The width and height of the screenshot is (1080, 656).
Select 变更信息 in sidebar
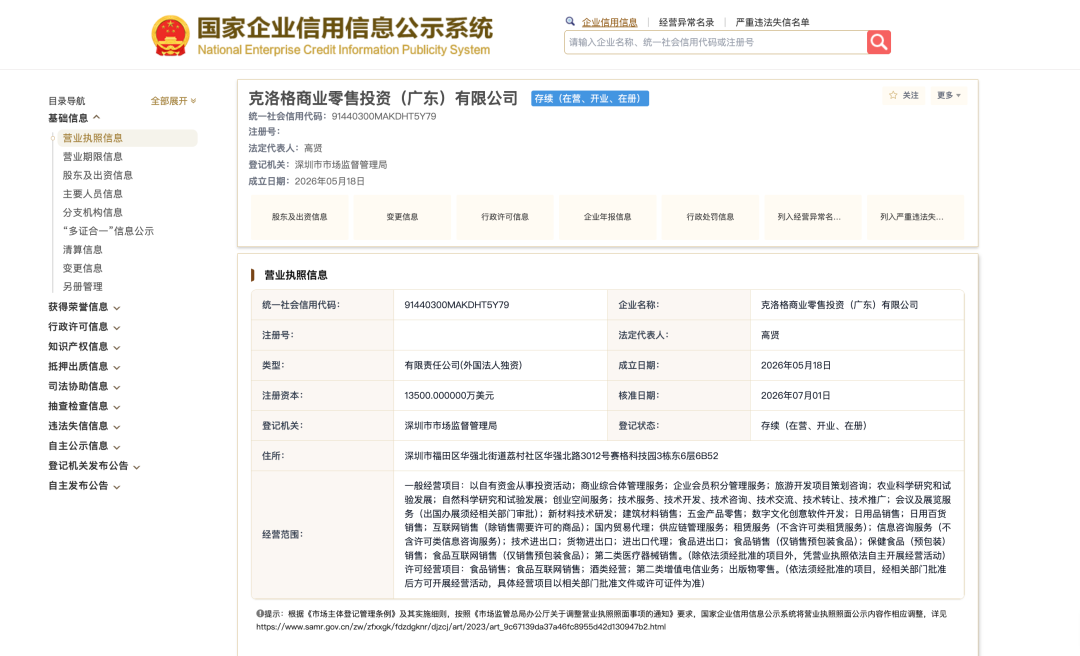click(83, 268)
